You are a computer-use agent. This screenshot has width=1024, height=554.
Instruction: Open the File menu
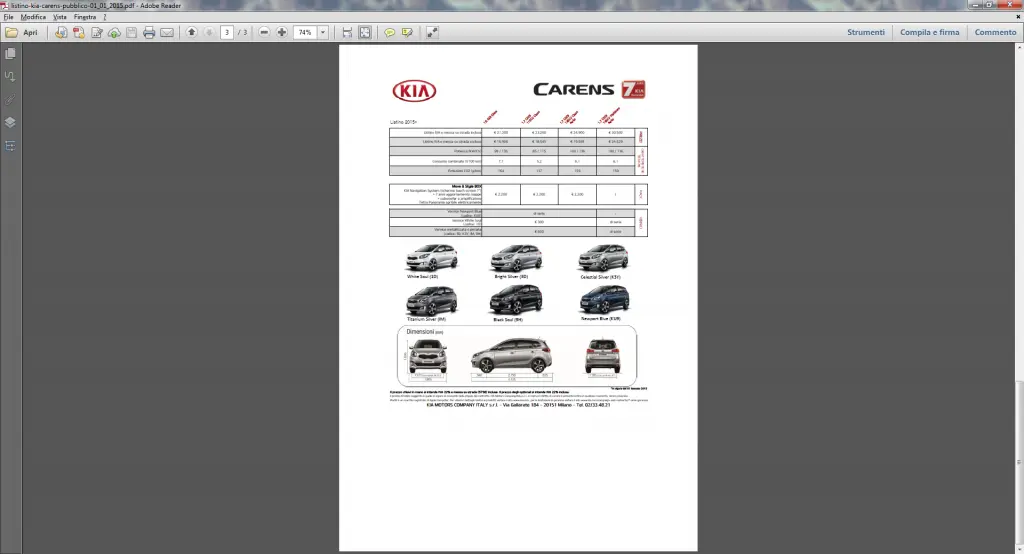8,17
